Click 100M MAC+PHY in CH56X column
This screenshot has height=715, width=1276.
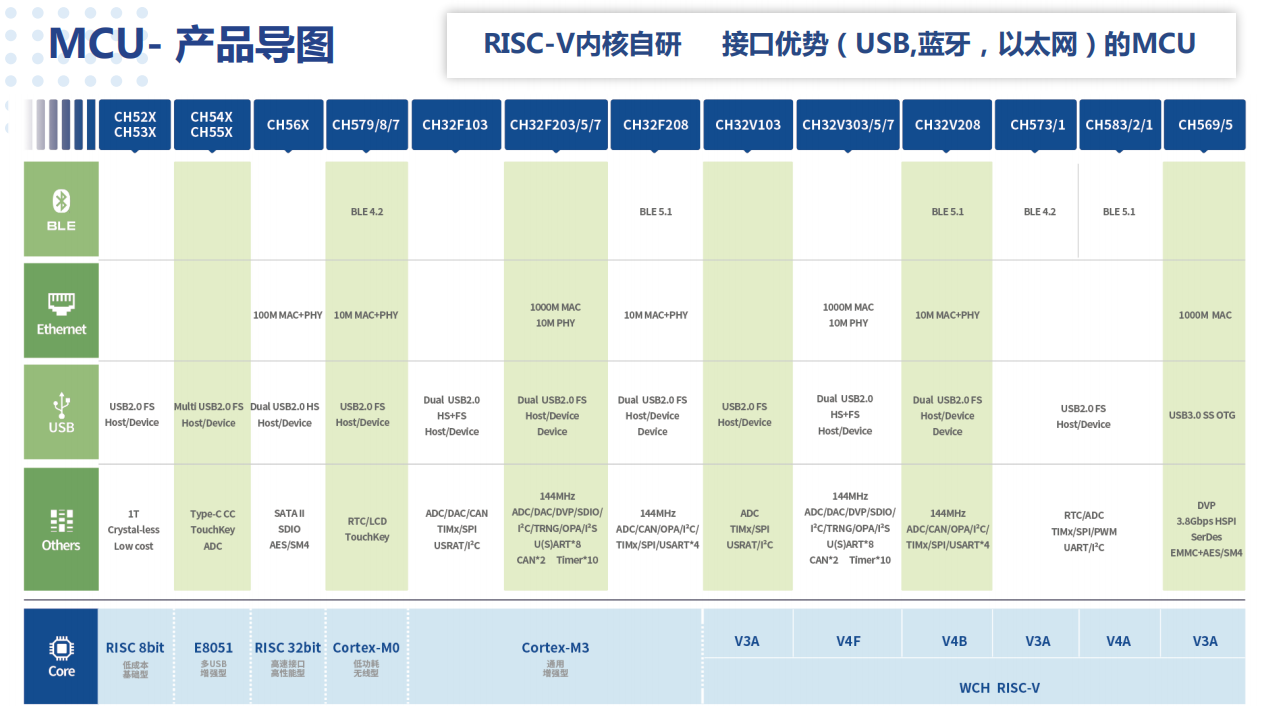pyautogui.click(x=288, y=315)
